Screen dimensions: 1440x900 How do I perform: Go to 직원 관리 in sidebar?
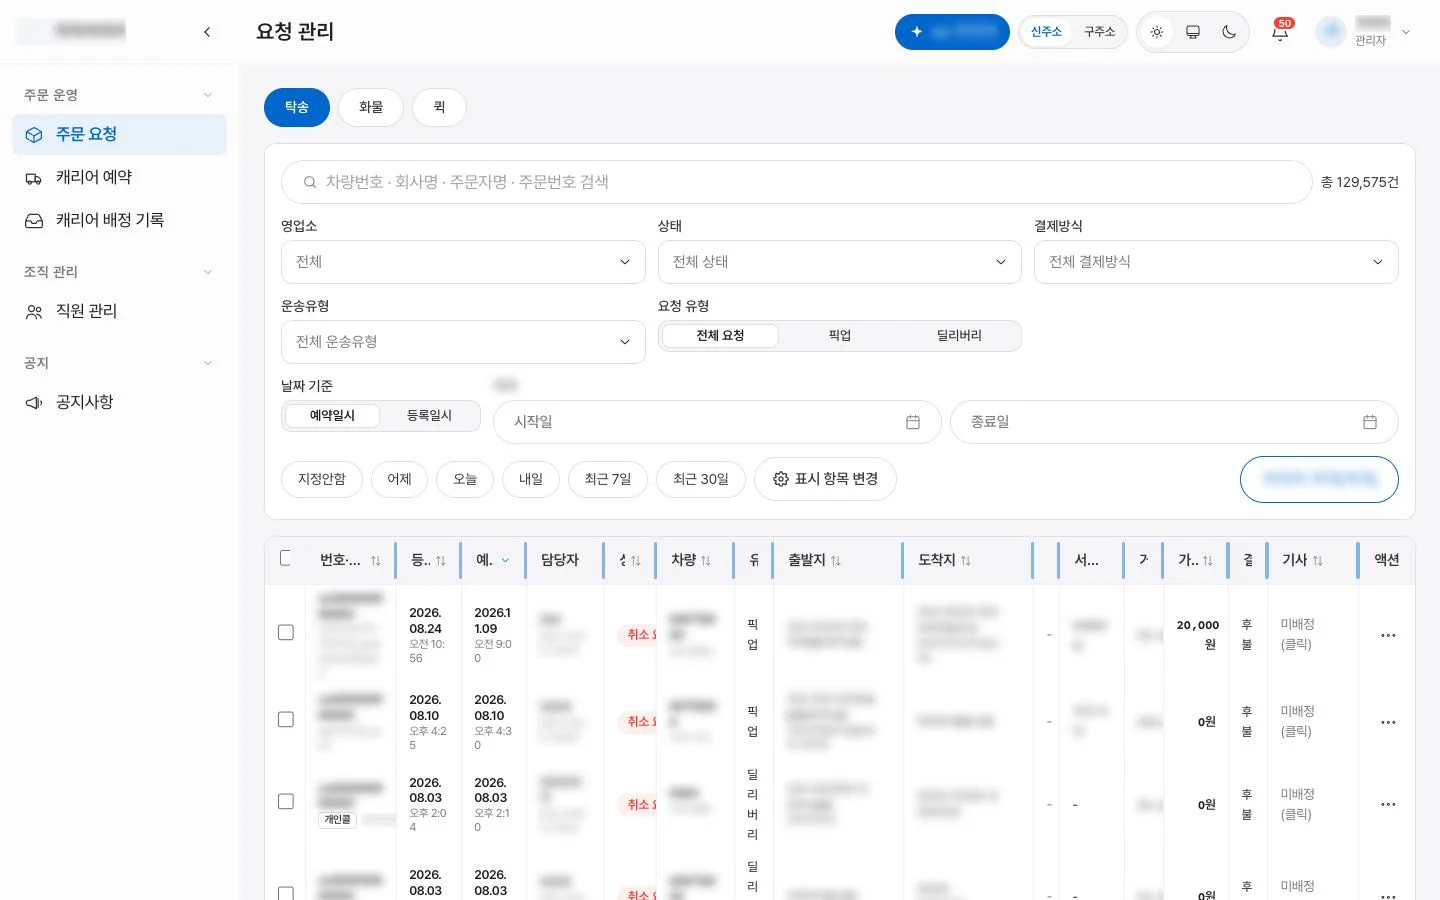[119, 312]
